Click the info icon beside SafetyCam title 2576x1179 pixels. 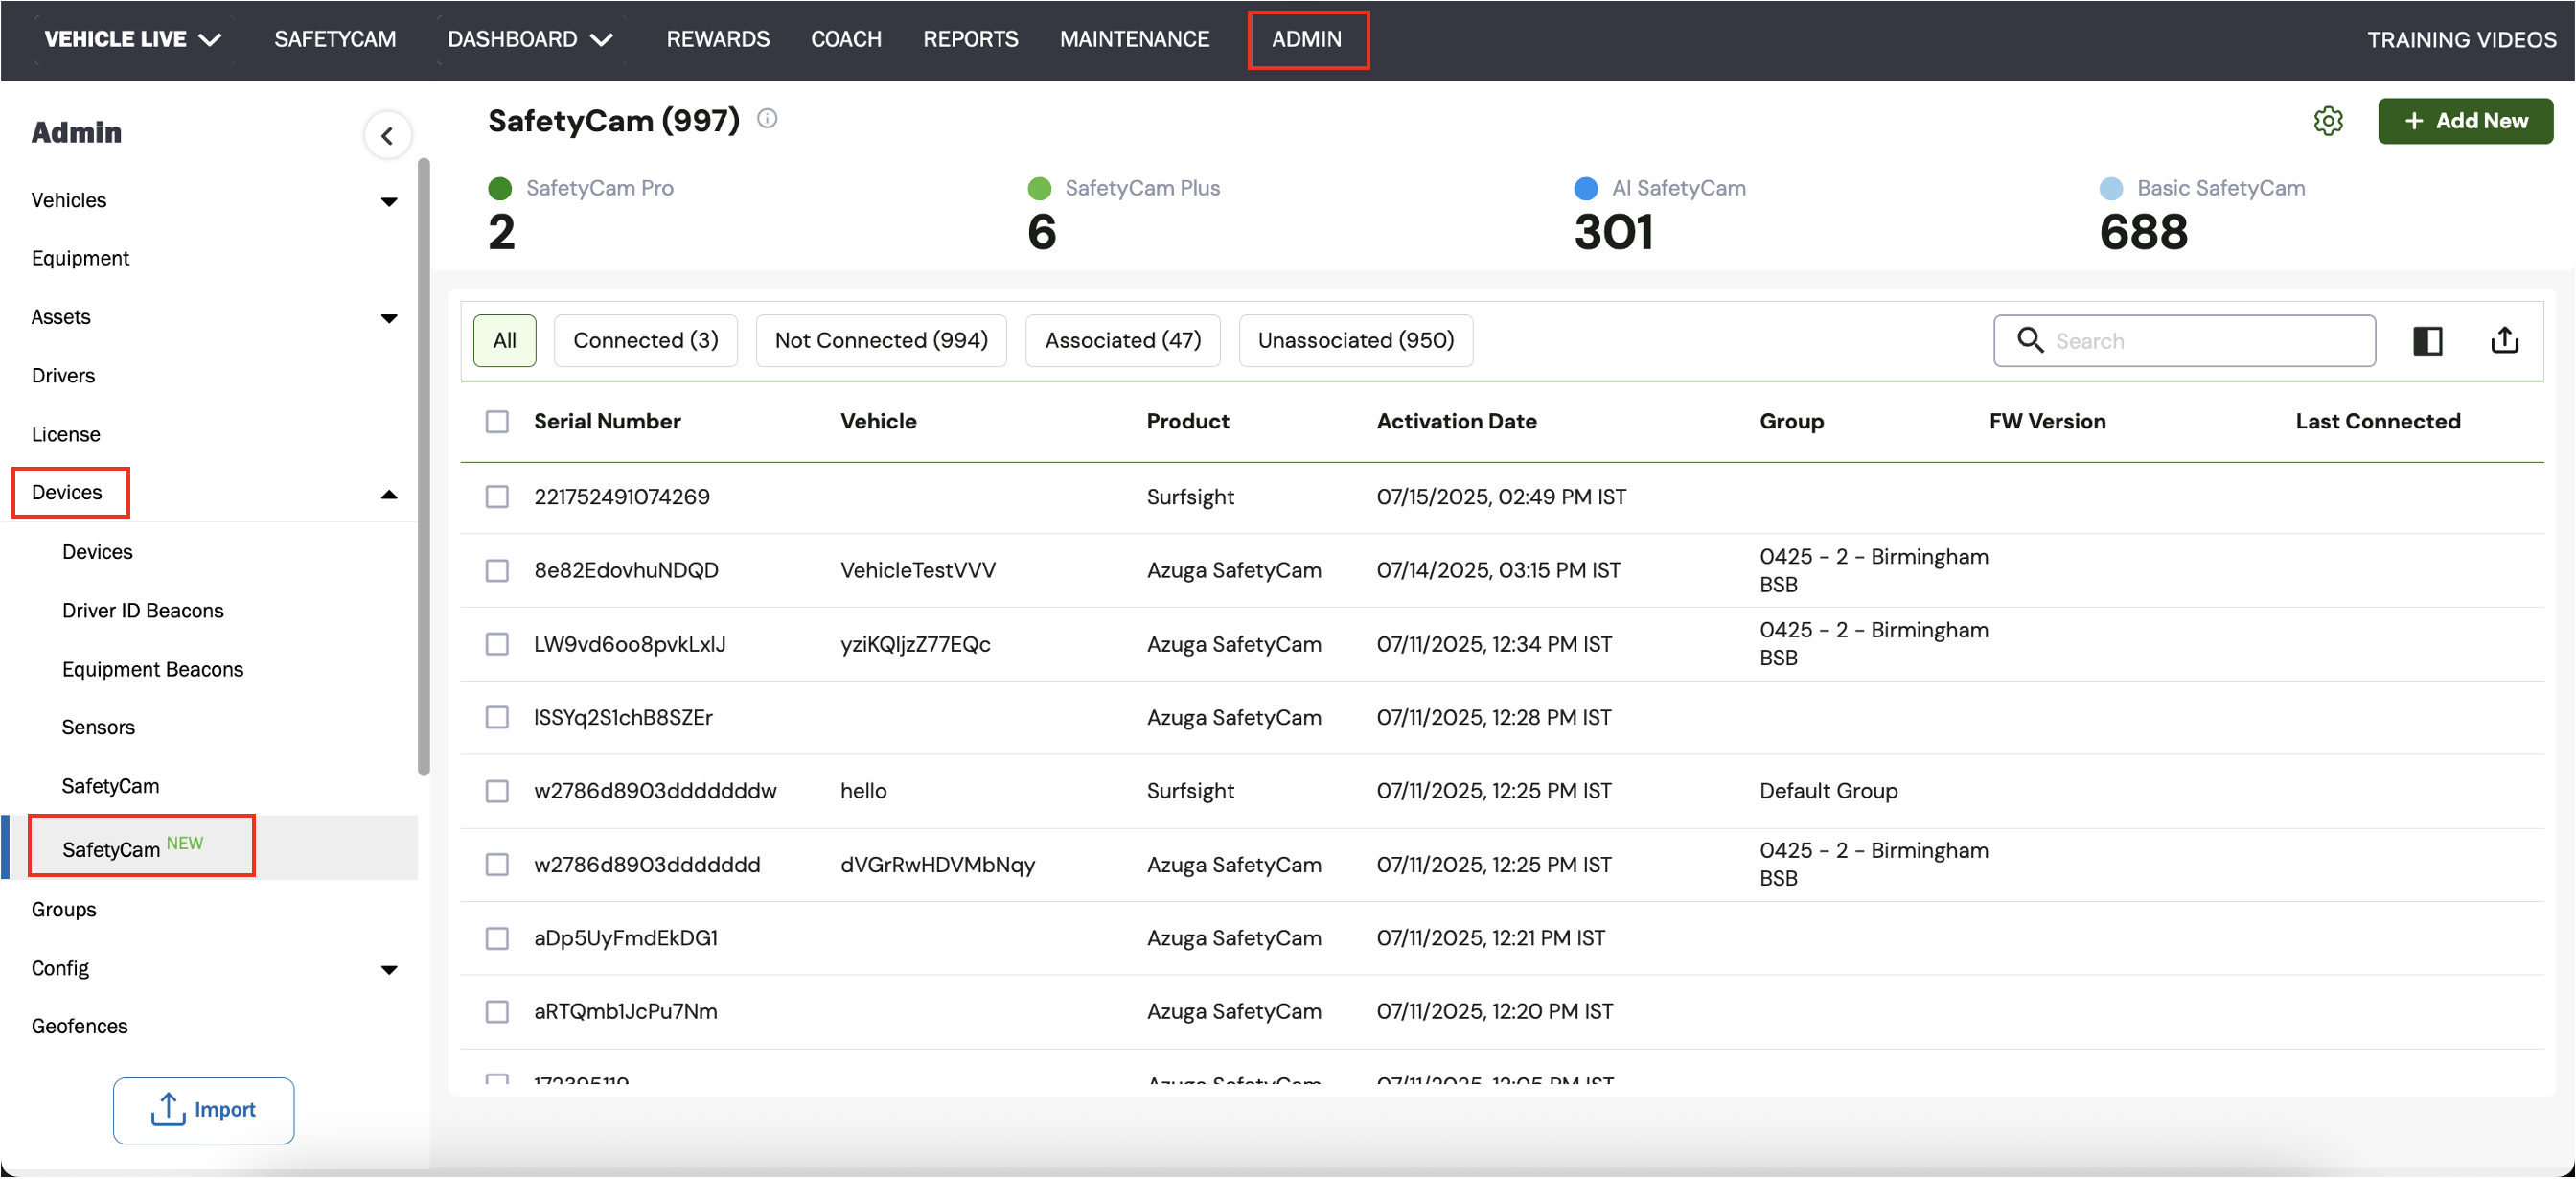(x=767, y=119)
